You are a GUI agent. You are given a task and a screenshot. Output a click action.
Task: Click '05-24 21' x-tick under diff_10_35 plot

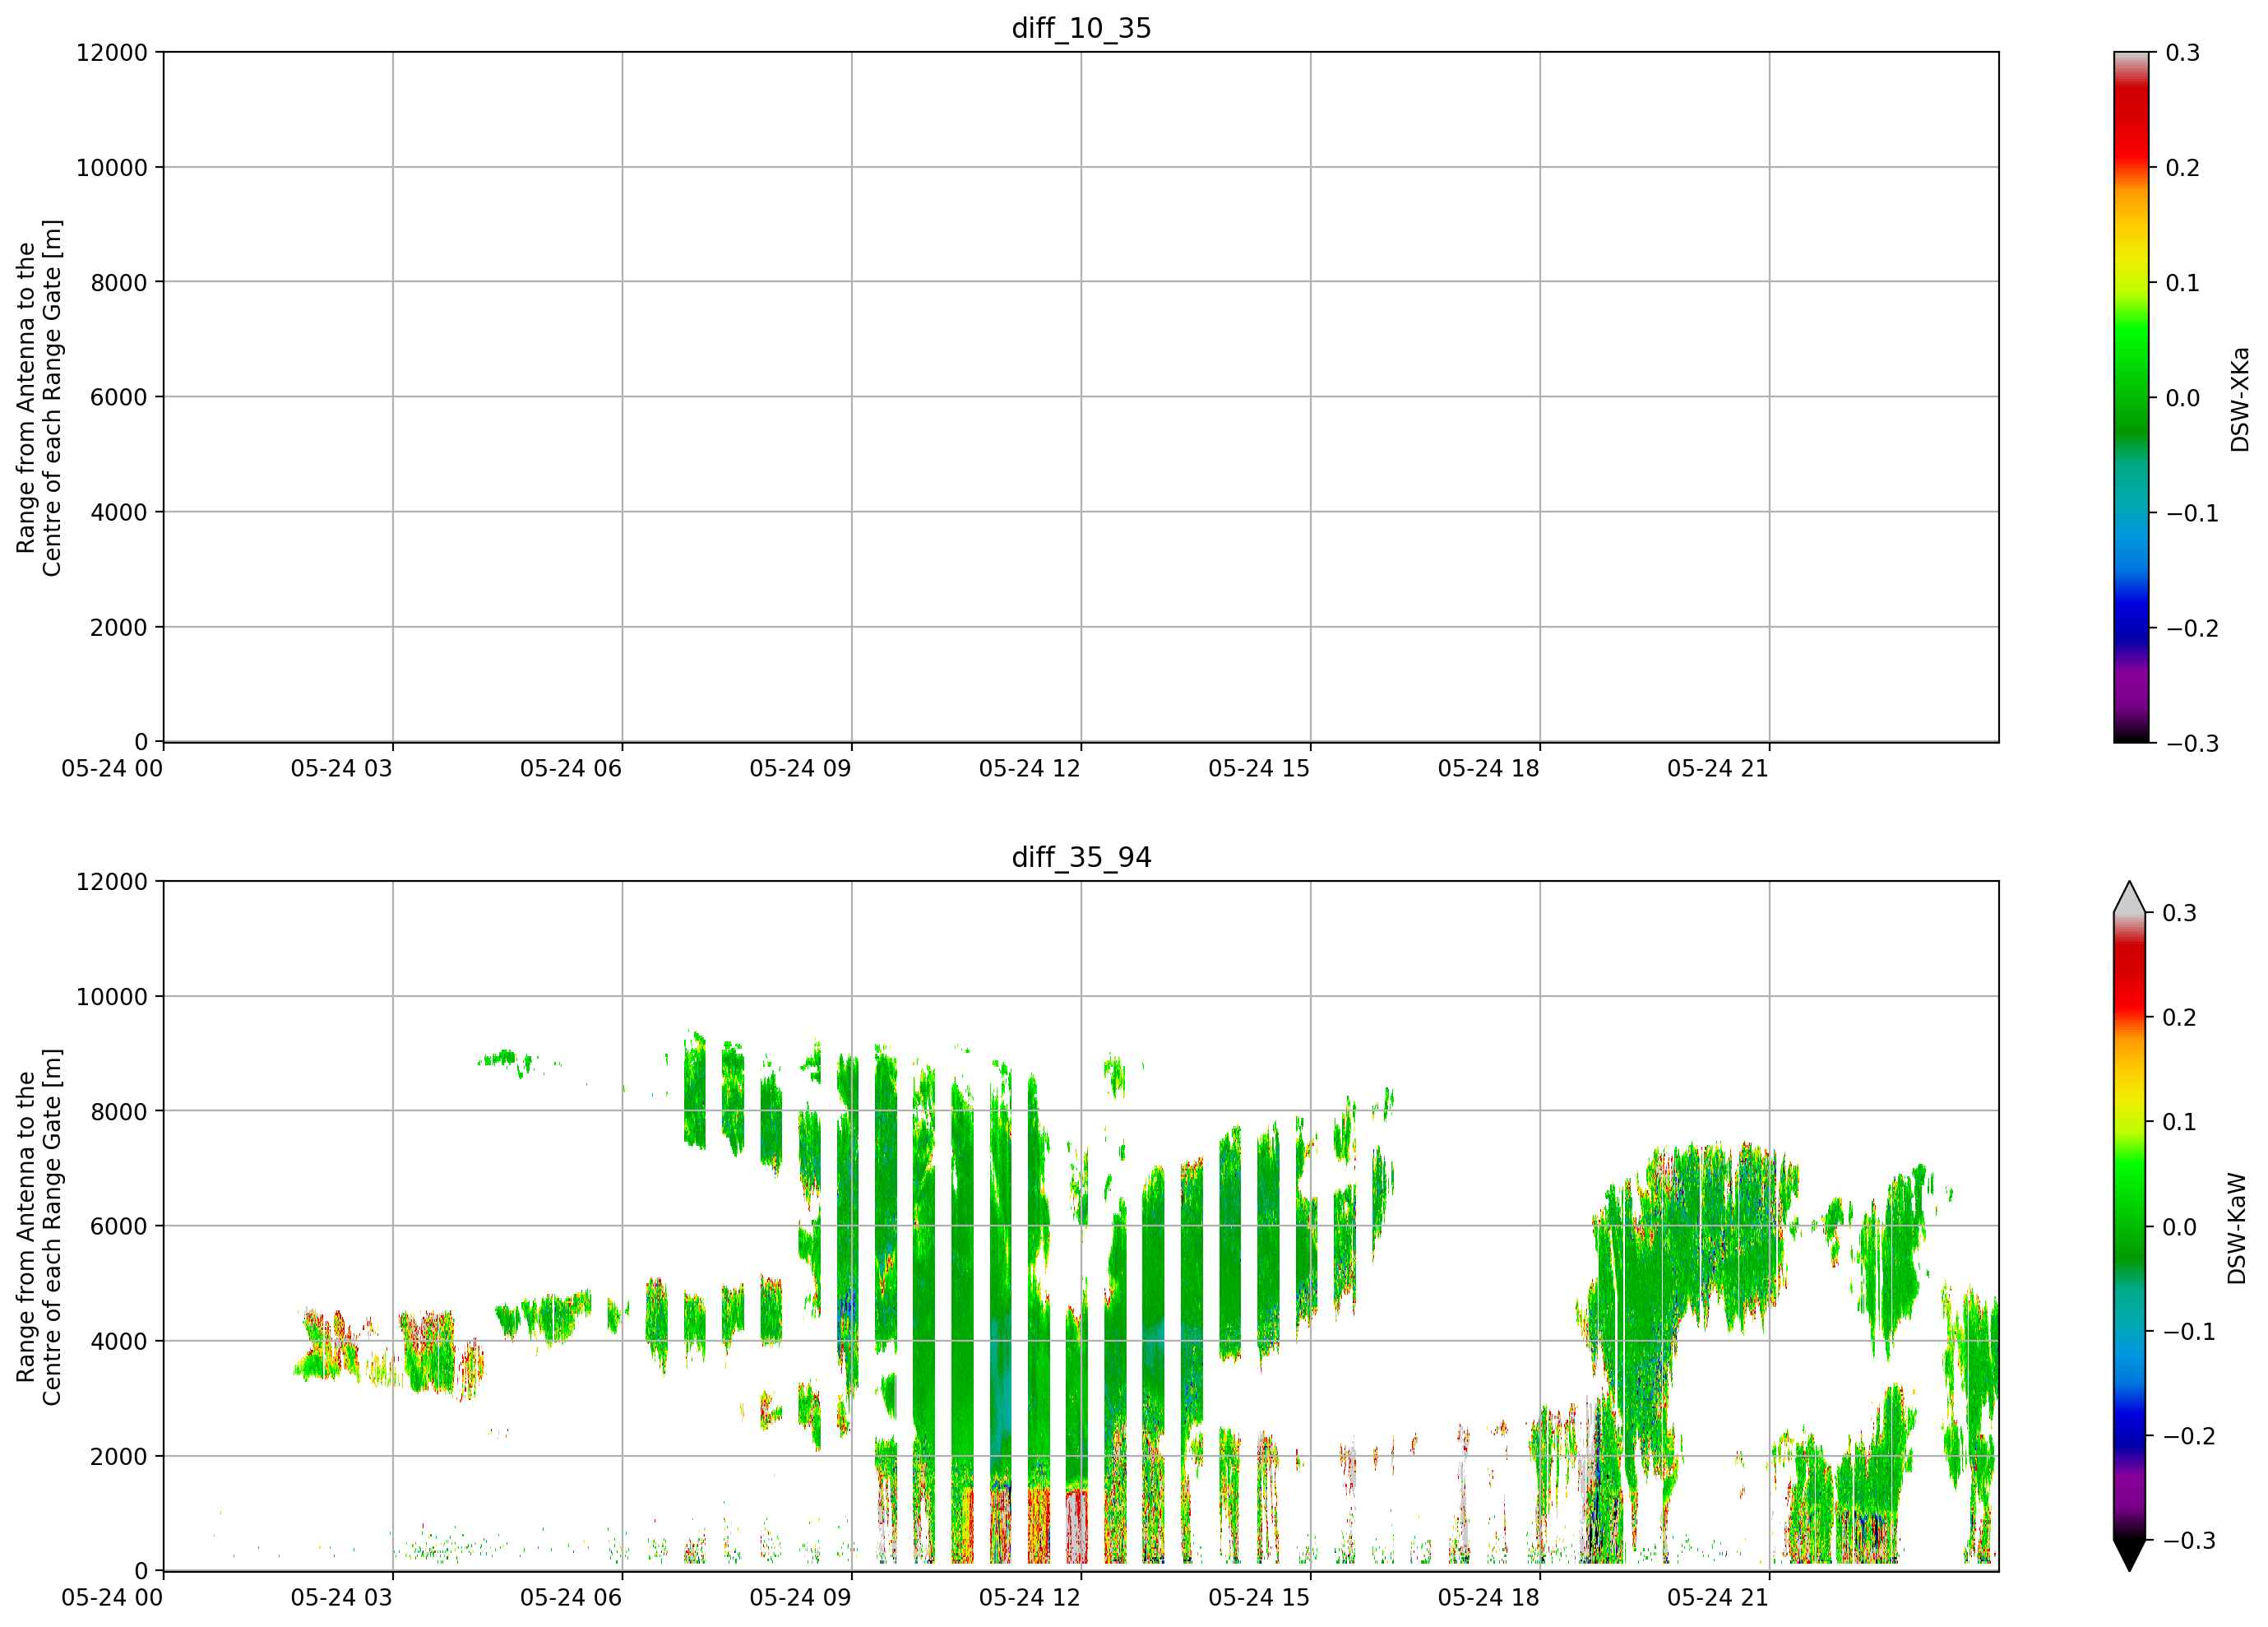pos(1718,769)
